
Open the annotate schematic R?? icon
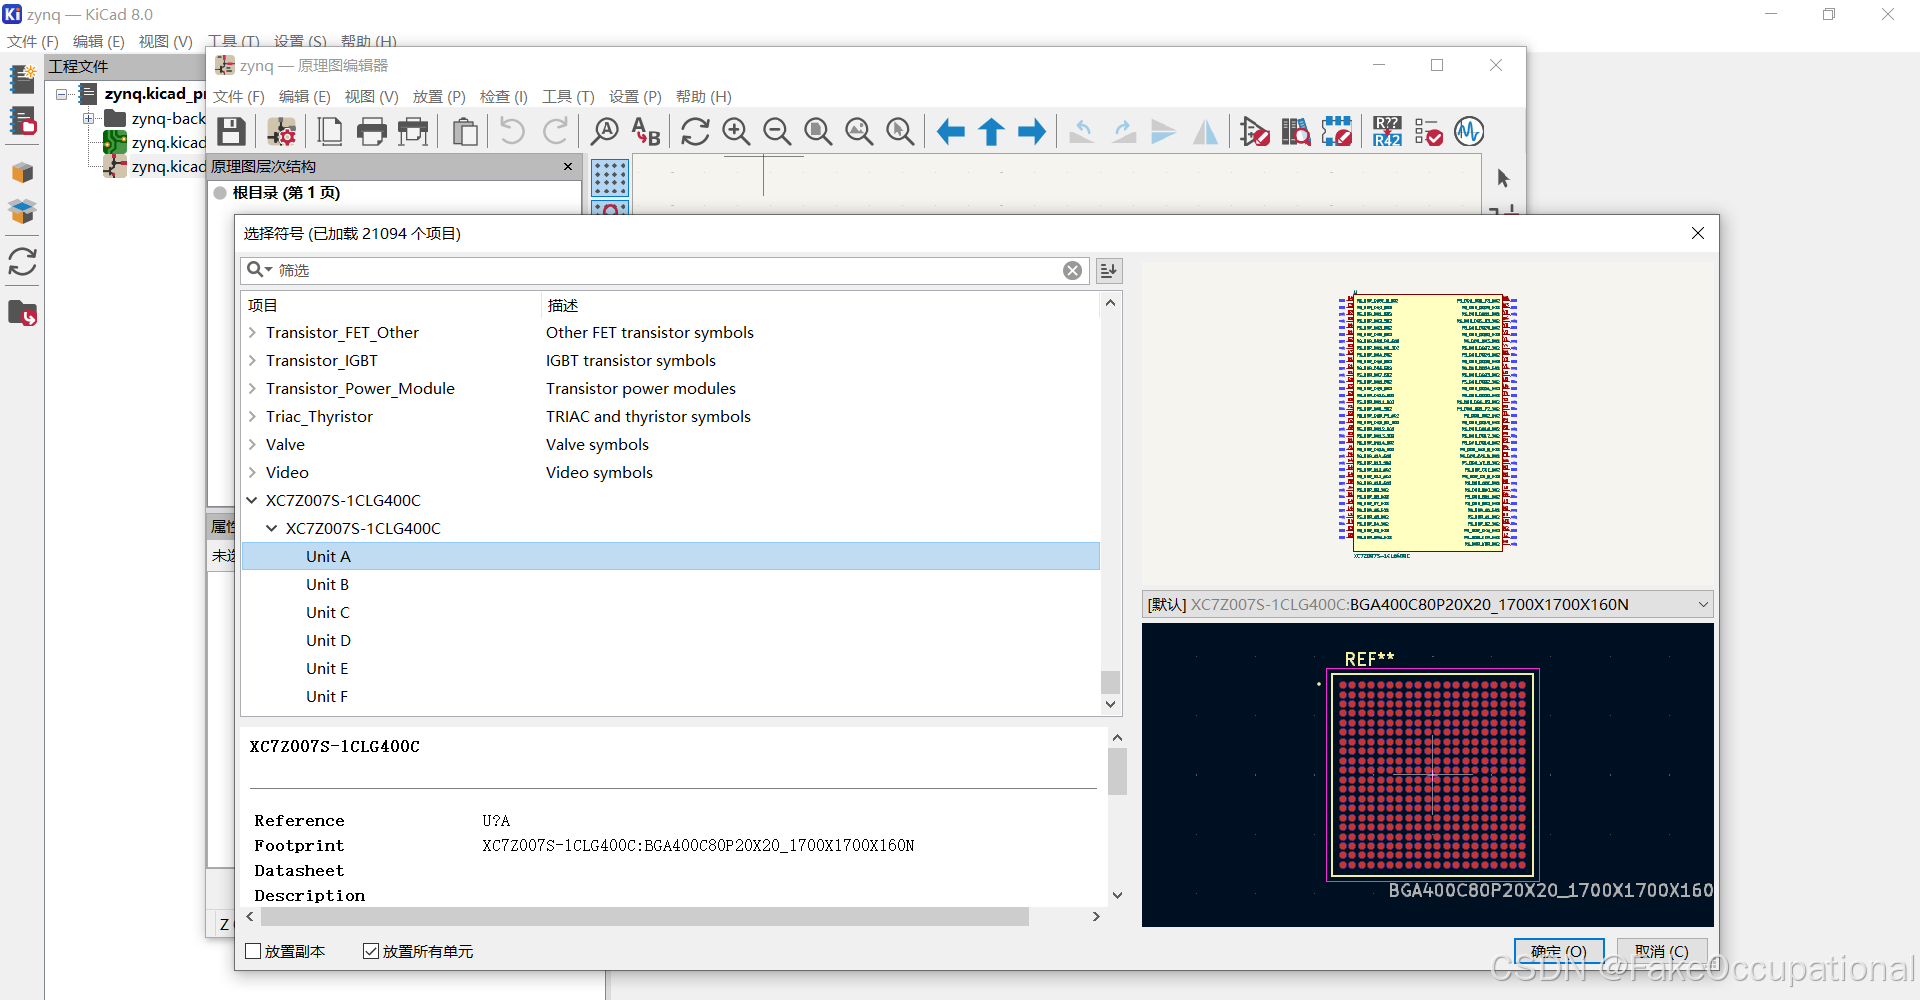(1387, 132)
